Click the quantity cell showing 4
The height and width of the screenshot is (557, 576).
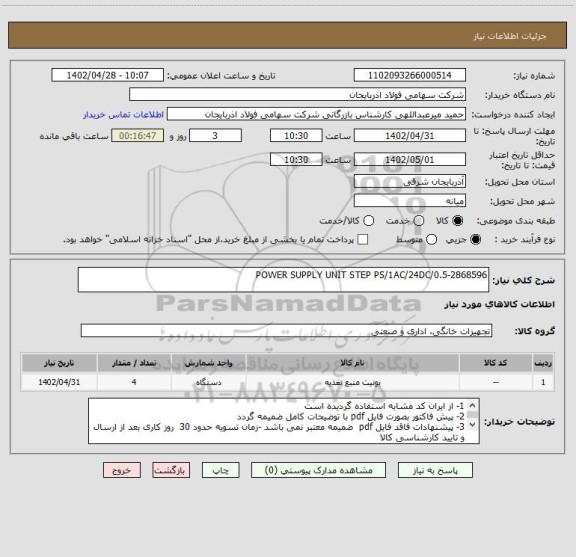click(134, 382)
